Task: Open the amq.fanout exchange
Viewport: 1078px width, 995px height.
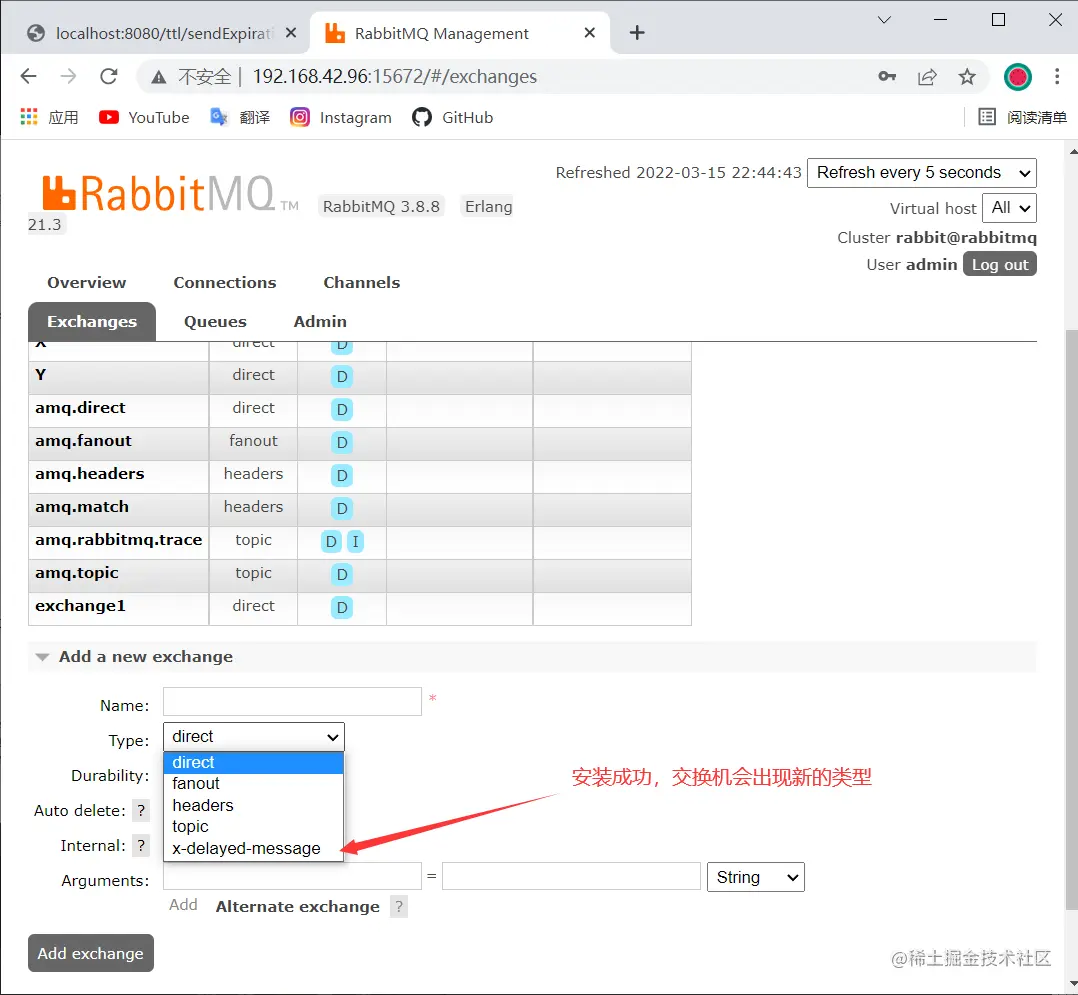Action: pyautogui.click(x=83, y=441)
